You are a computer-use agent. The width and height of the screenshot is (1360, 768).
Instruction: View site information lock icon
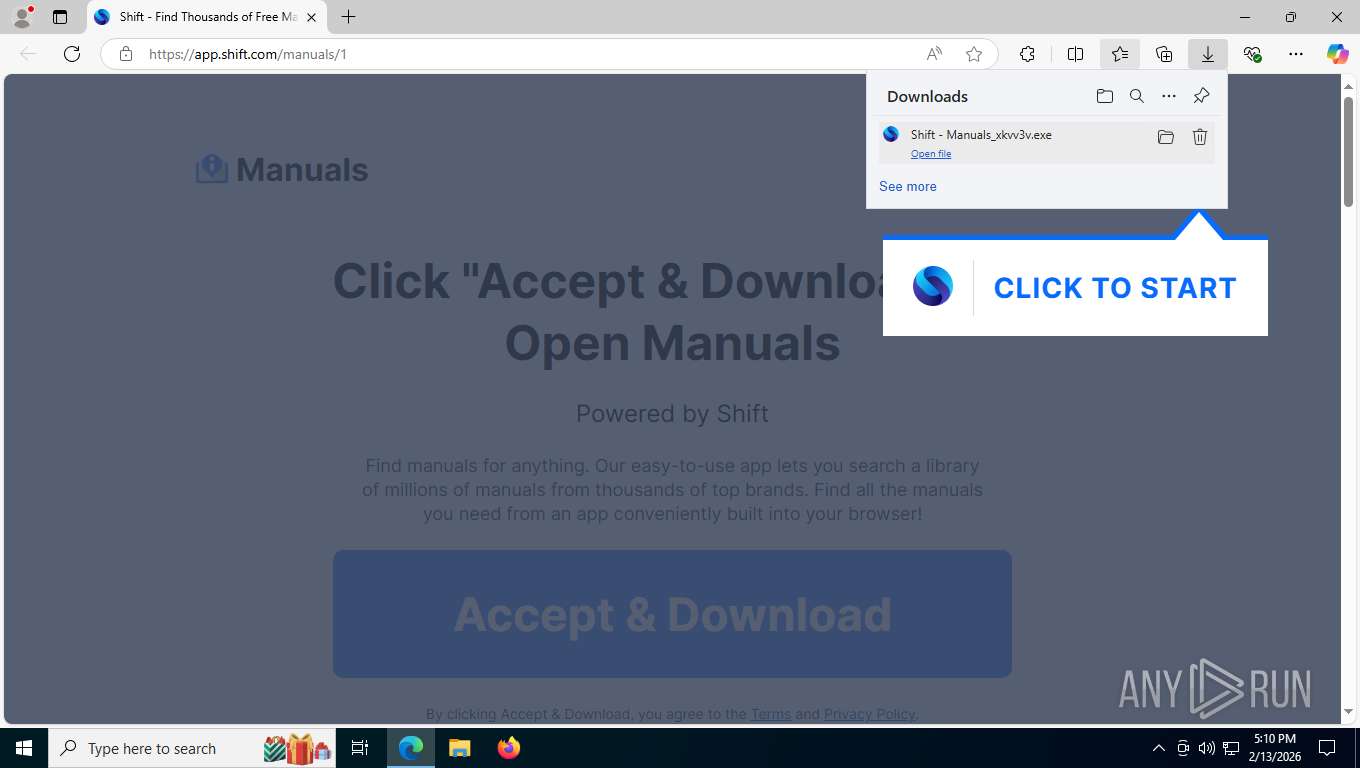126,54
